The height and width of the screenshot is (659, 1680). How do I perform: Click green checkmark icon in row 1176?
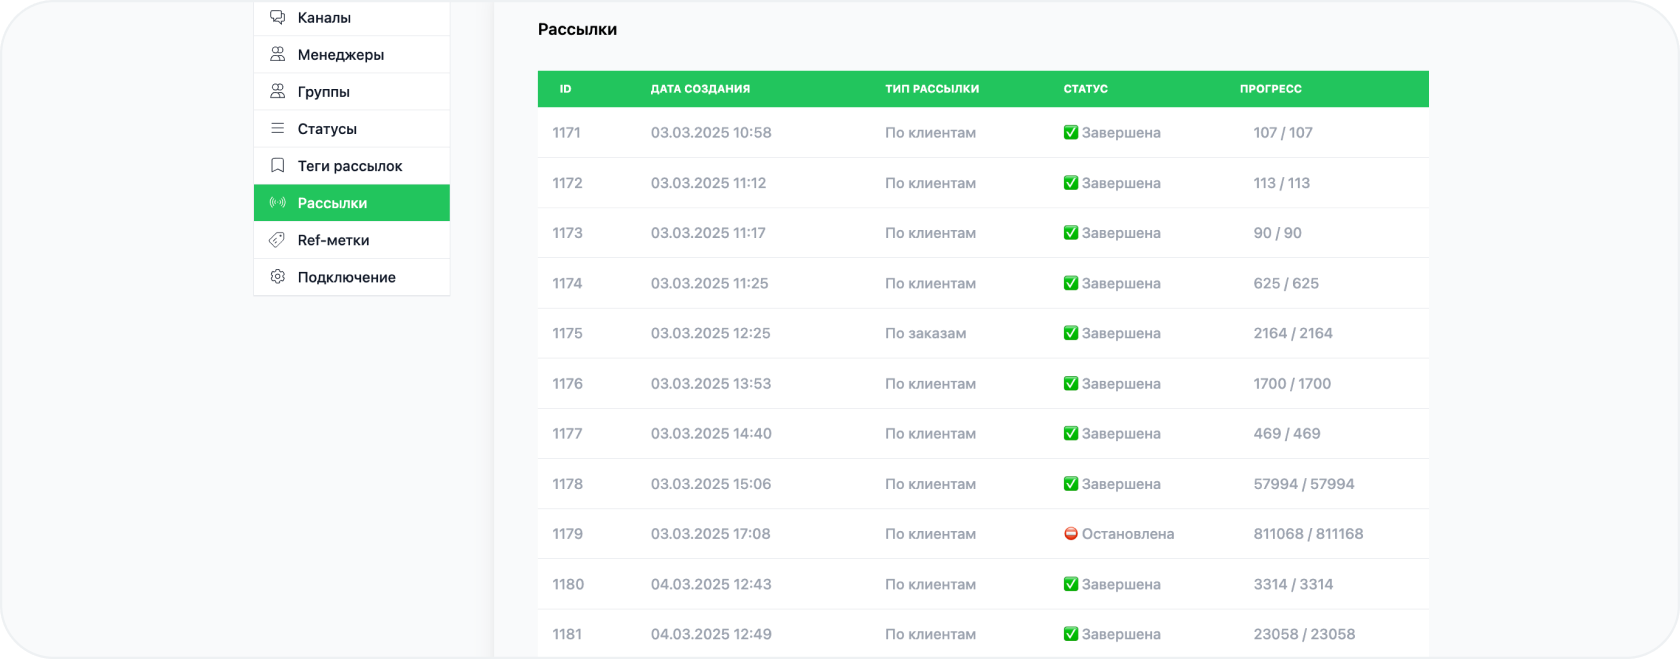pyautogui.click(x=1071, y=383)
